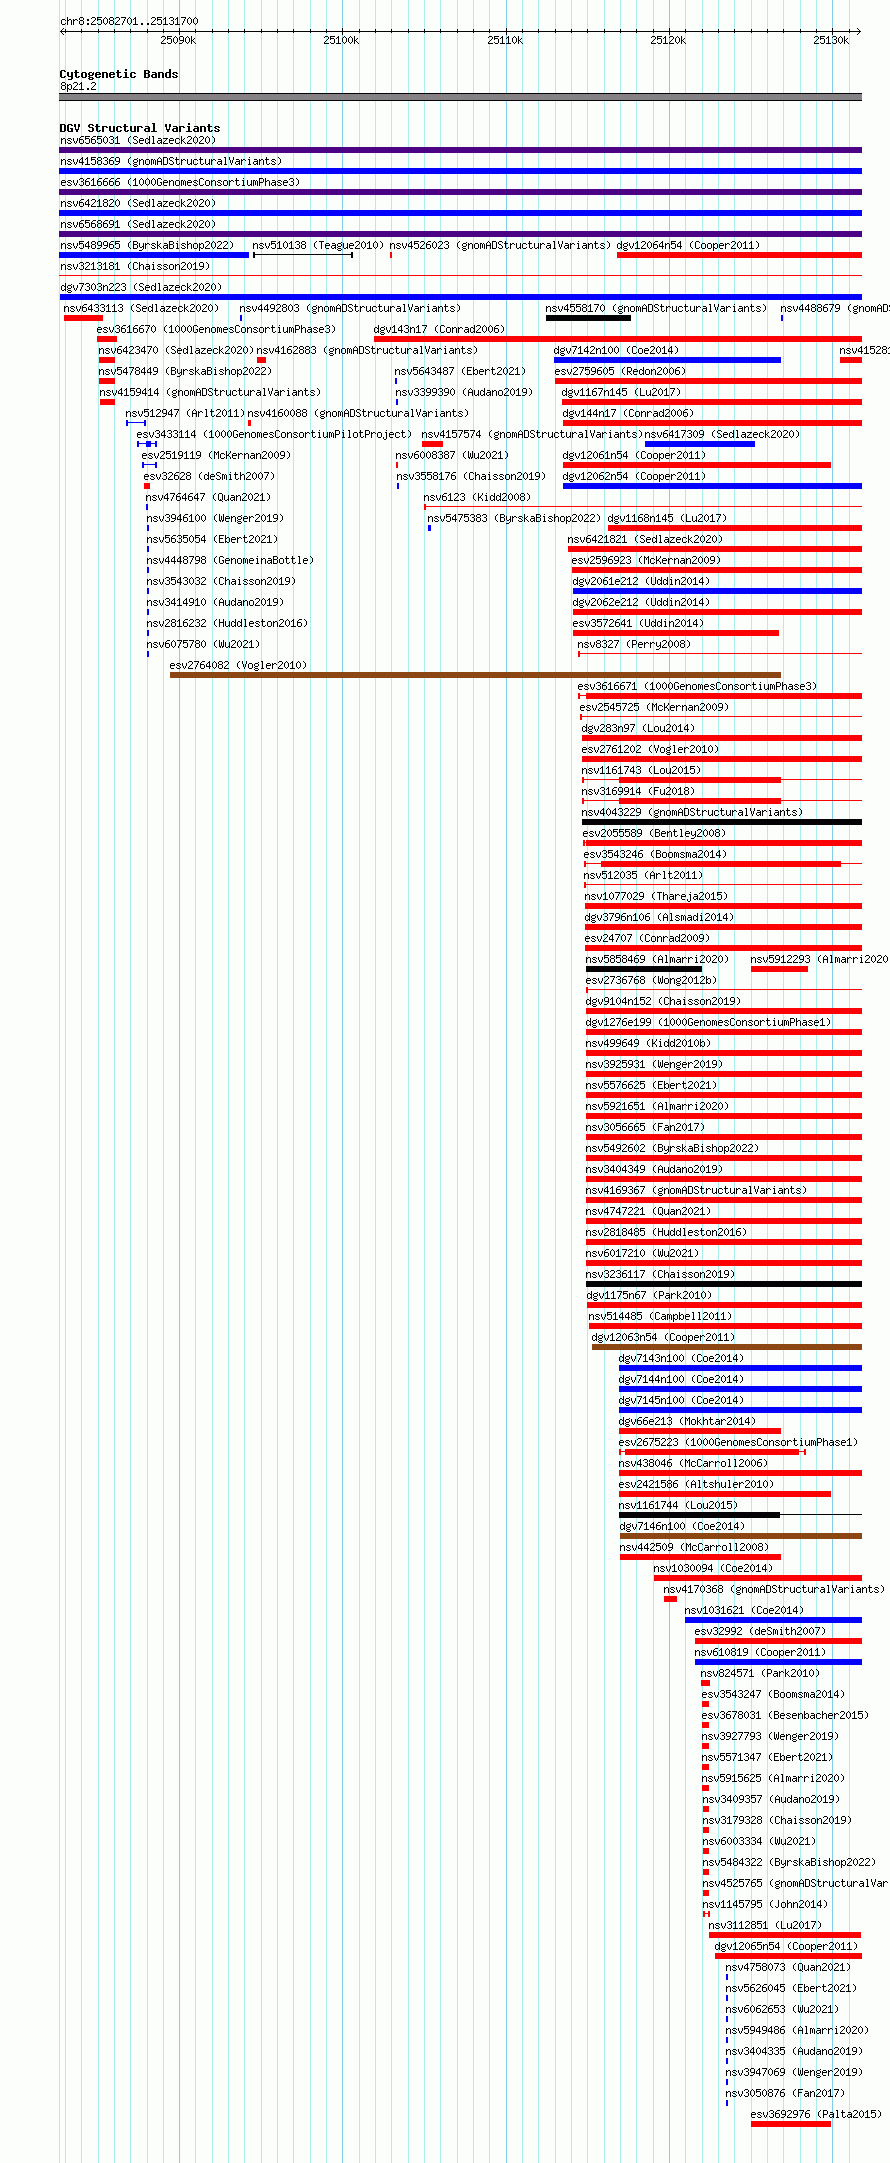Click nsv499649 (Kidd2010b) label
Screen dimensions: 890x2163
(648, 1043)
